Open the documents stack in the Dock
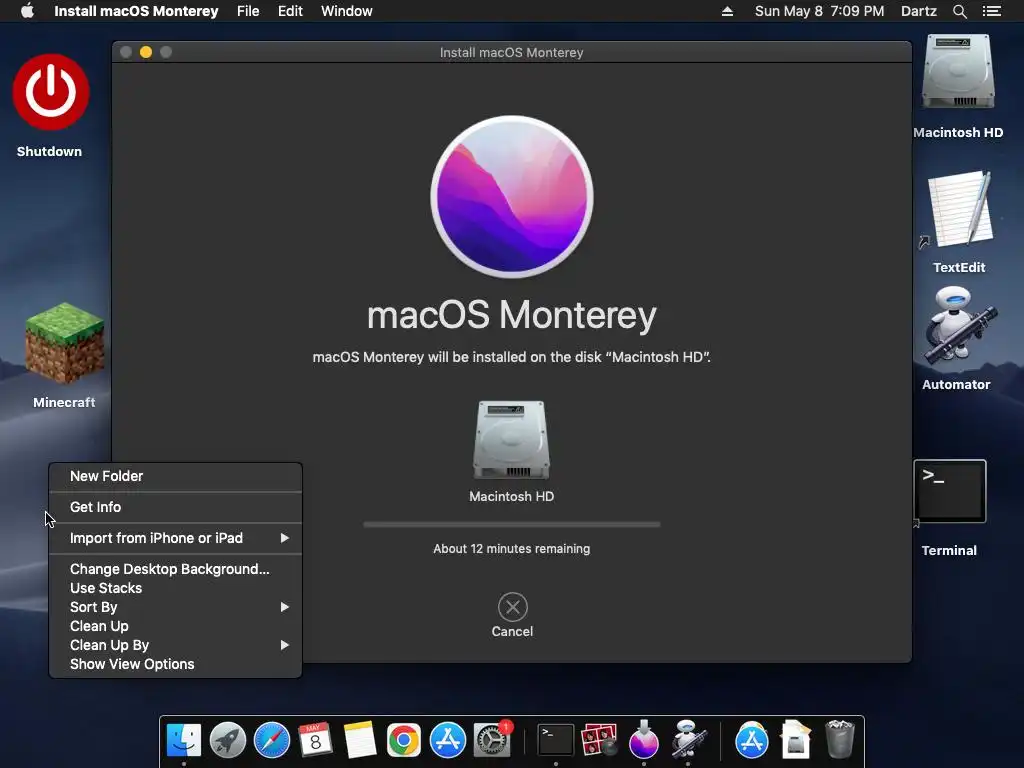This screenshot has width=1024, height=768. coord(796,740)
